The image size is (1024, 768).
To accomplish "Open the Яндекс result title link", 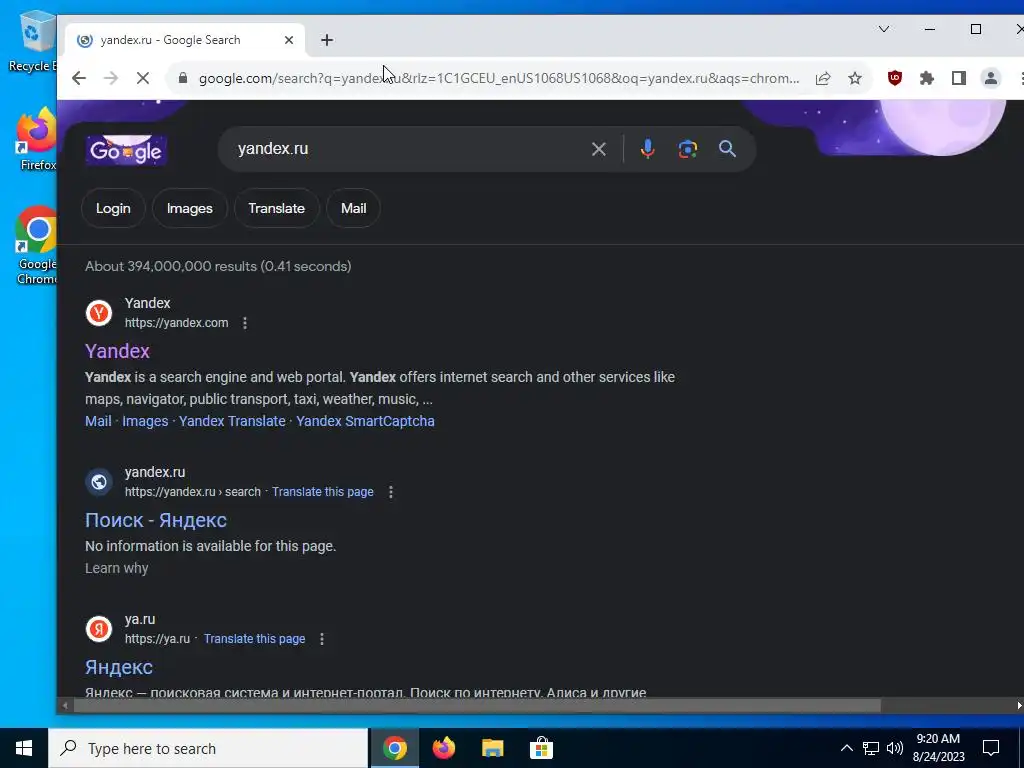I will (x=119, y=667).
